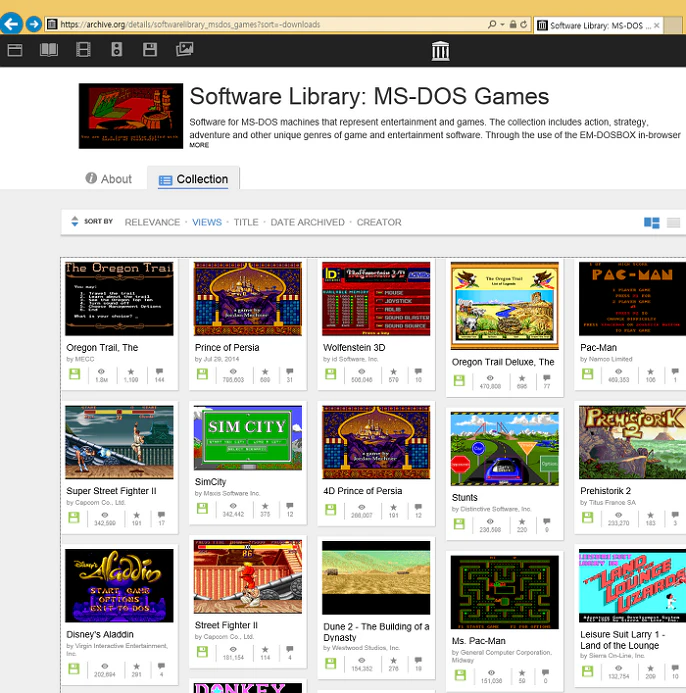Click the Pac-Man title link
The image size is (686, 693).
coord(598,347)
